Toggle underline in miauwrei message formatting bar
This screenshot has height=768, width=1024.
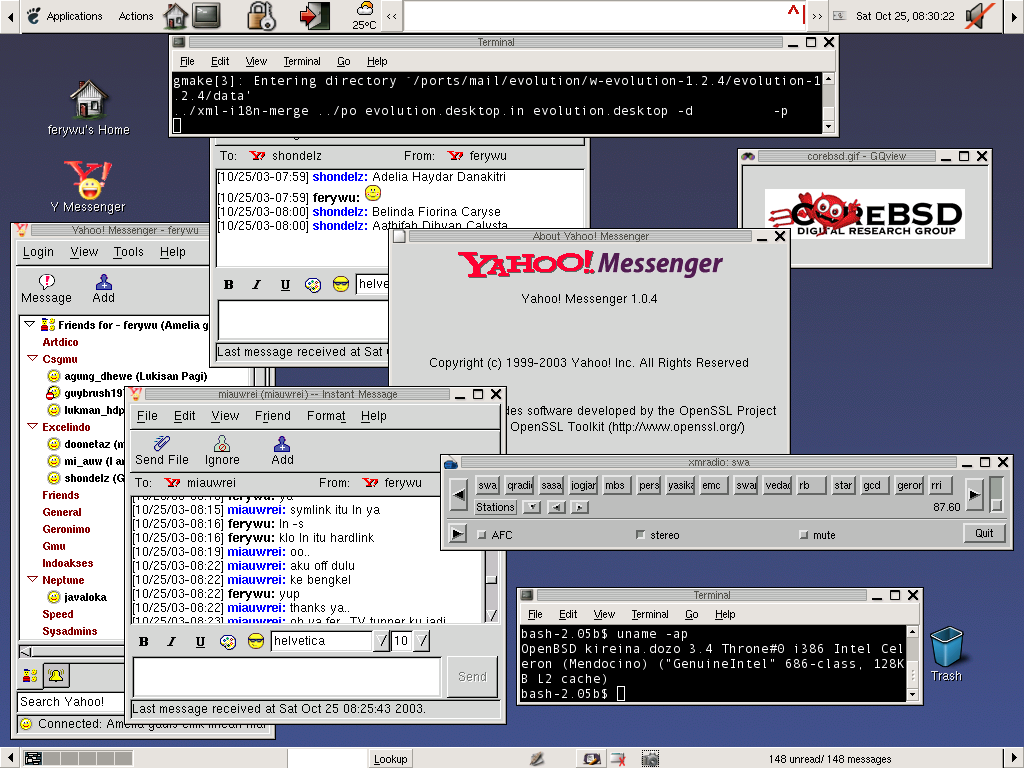pos(200,641)
